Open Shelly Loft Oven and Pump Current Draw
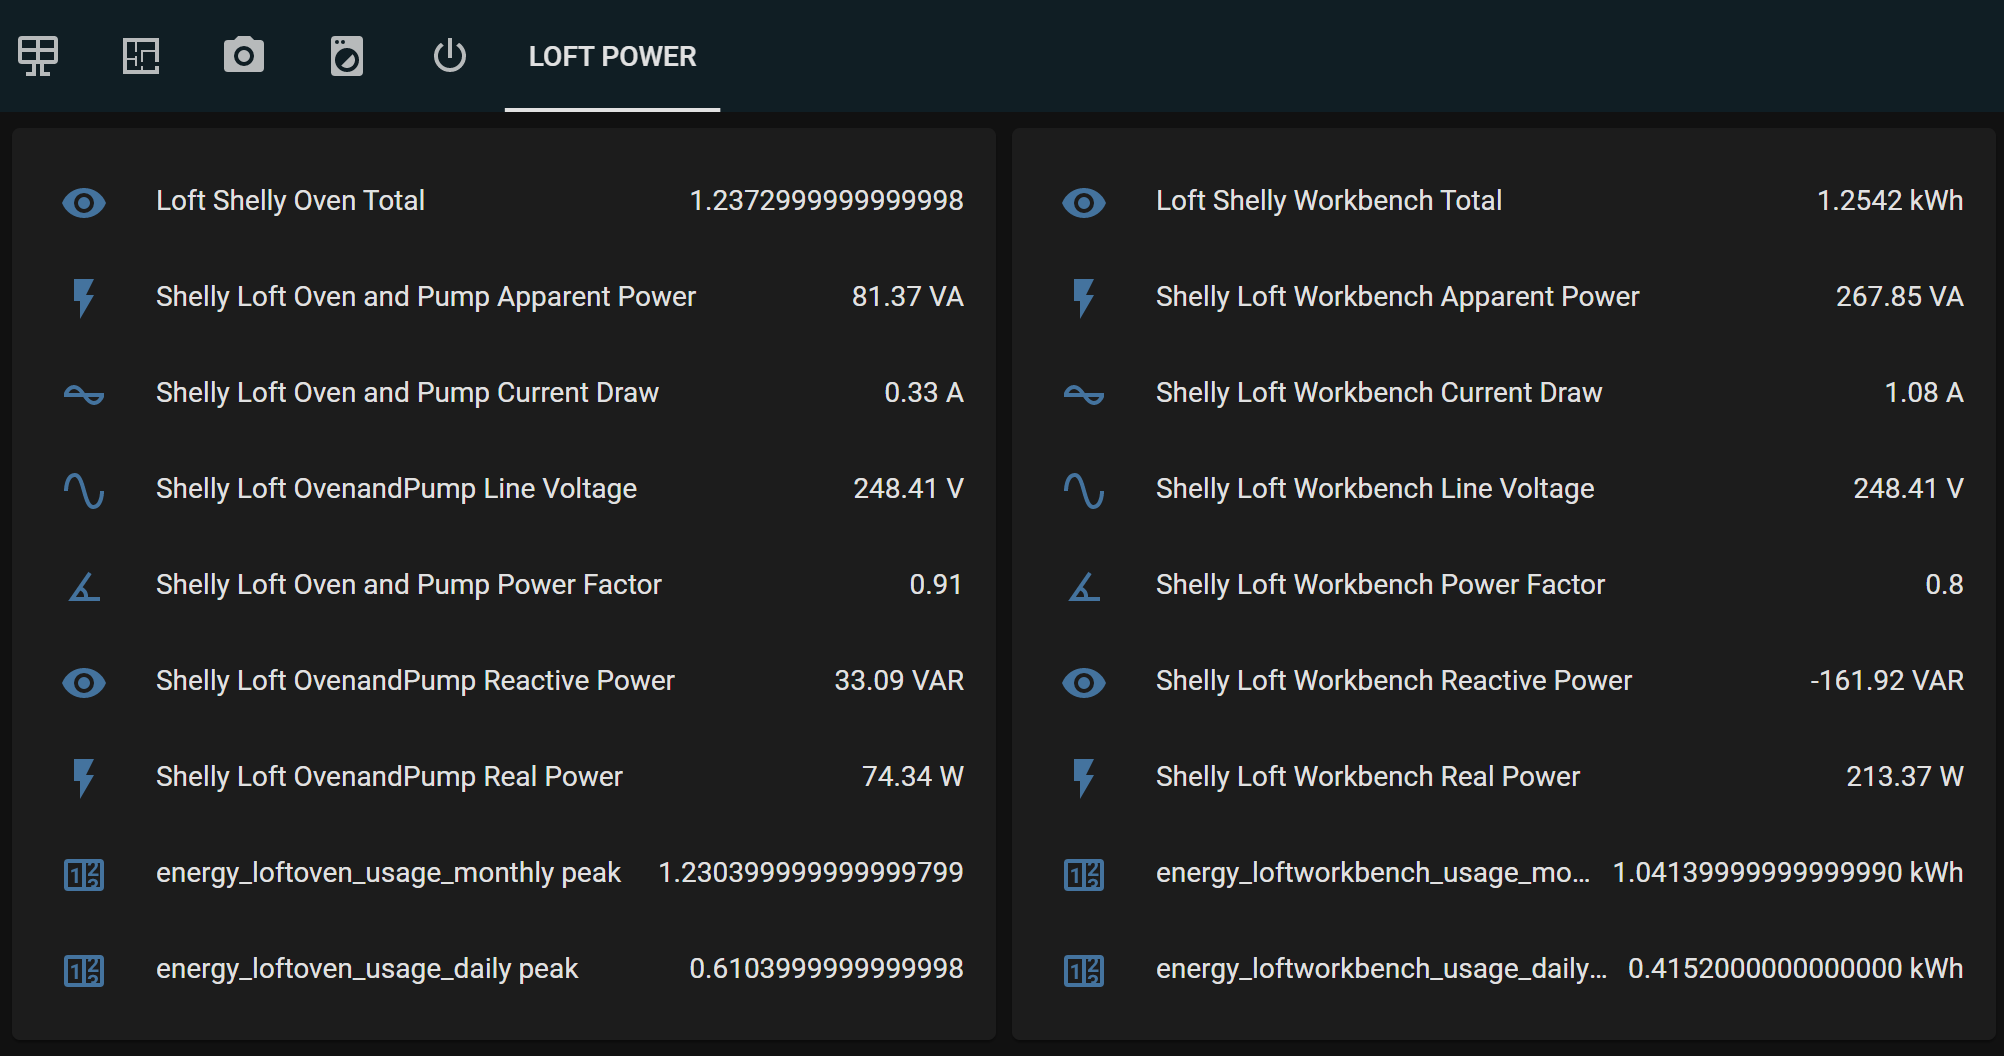The height and width of the screenshot is (1056, 2004). tap(407, 393)
